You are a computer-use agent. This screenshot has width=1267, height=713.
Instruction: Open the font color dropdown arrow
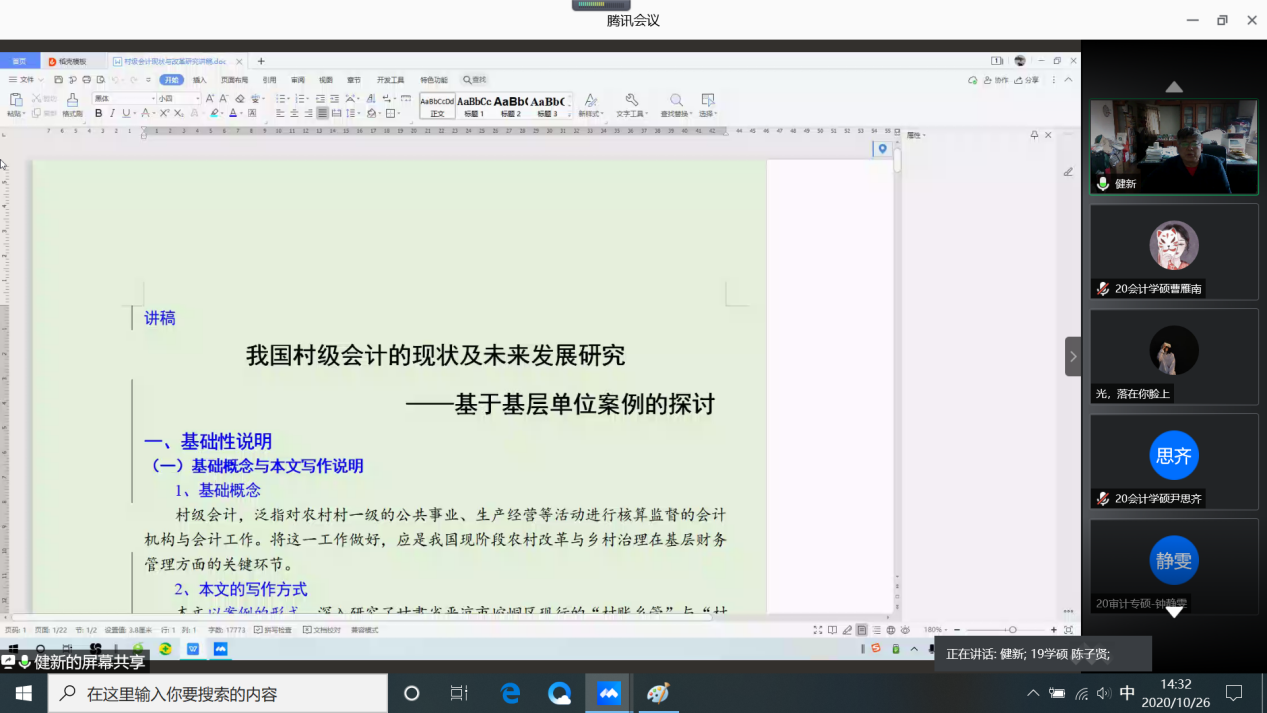(x=240, y=114)
